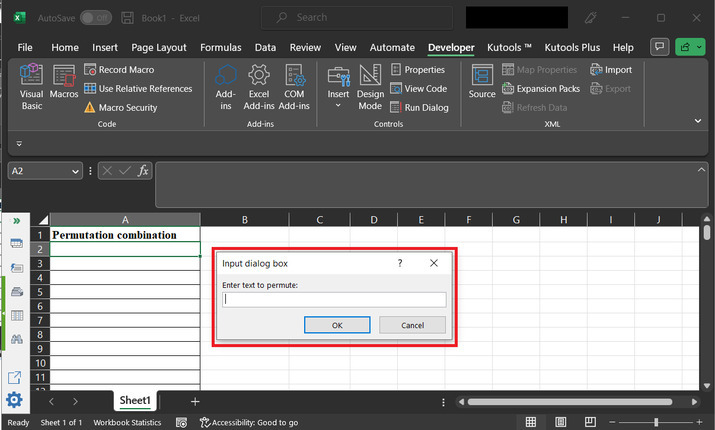The image size is (715, 430).
Task: Click Insert Function fx icon
Action: pos(143,171)
